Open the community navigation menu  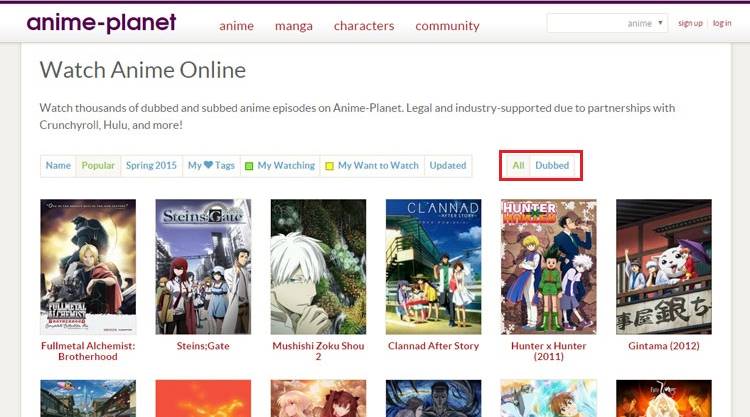tap(447, 26)
